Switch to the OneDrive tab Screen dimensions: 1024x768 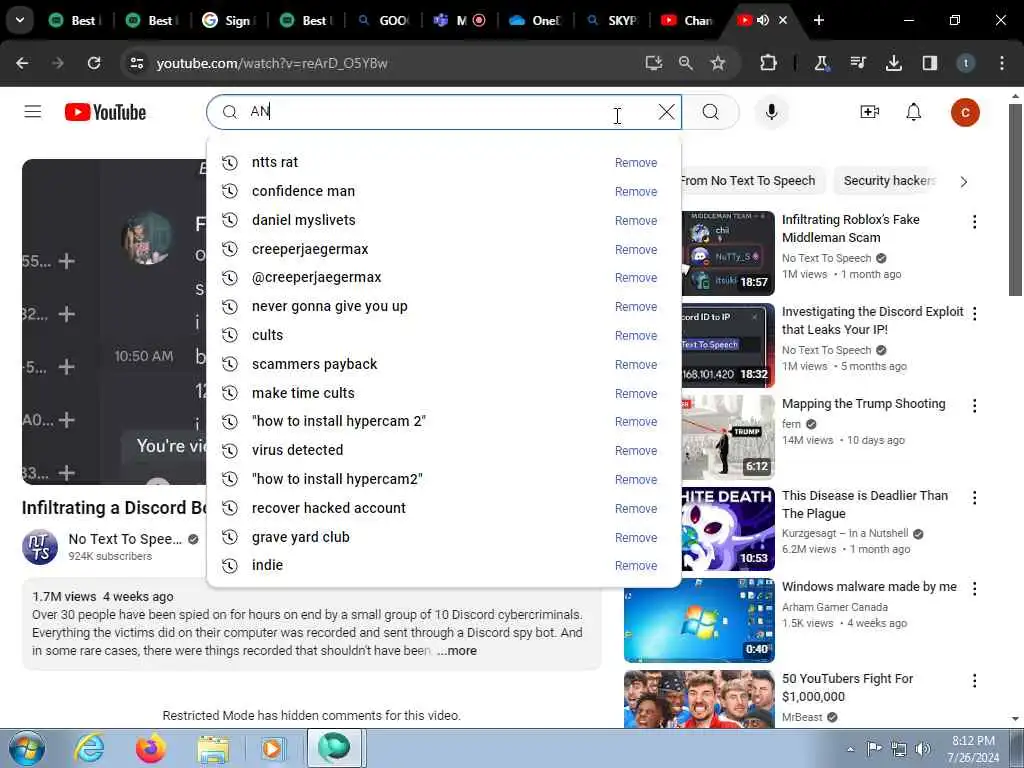[x=534, y=21]
